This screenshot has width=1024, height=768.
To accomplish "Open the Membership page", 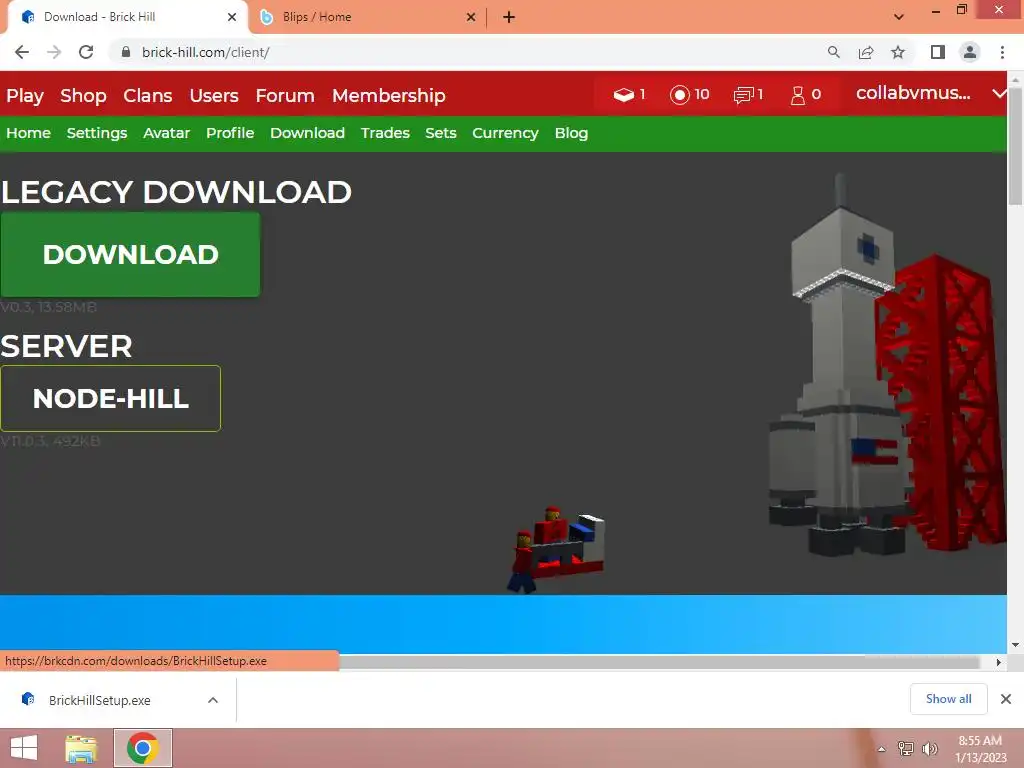I will point(389,95).
